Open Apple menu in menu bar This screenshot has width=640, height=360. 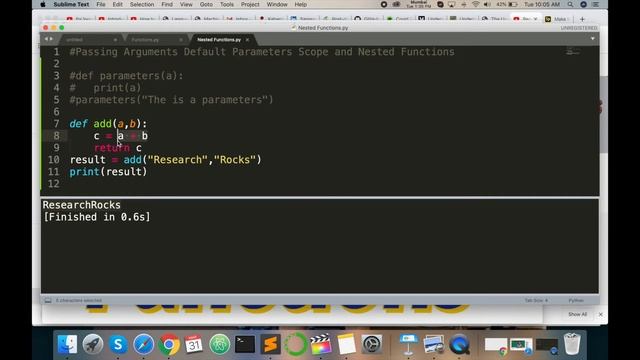coord(43,4)
